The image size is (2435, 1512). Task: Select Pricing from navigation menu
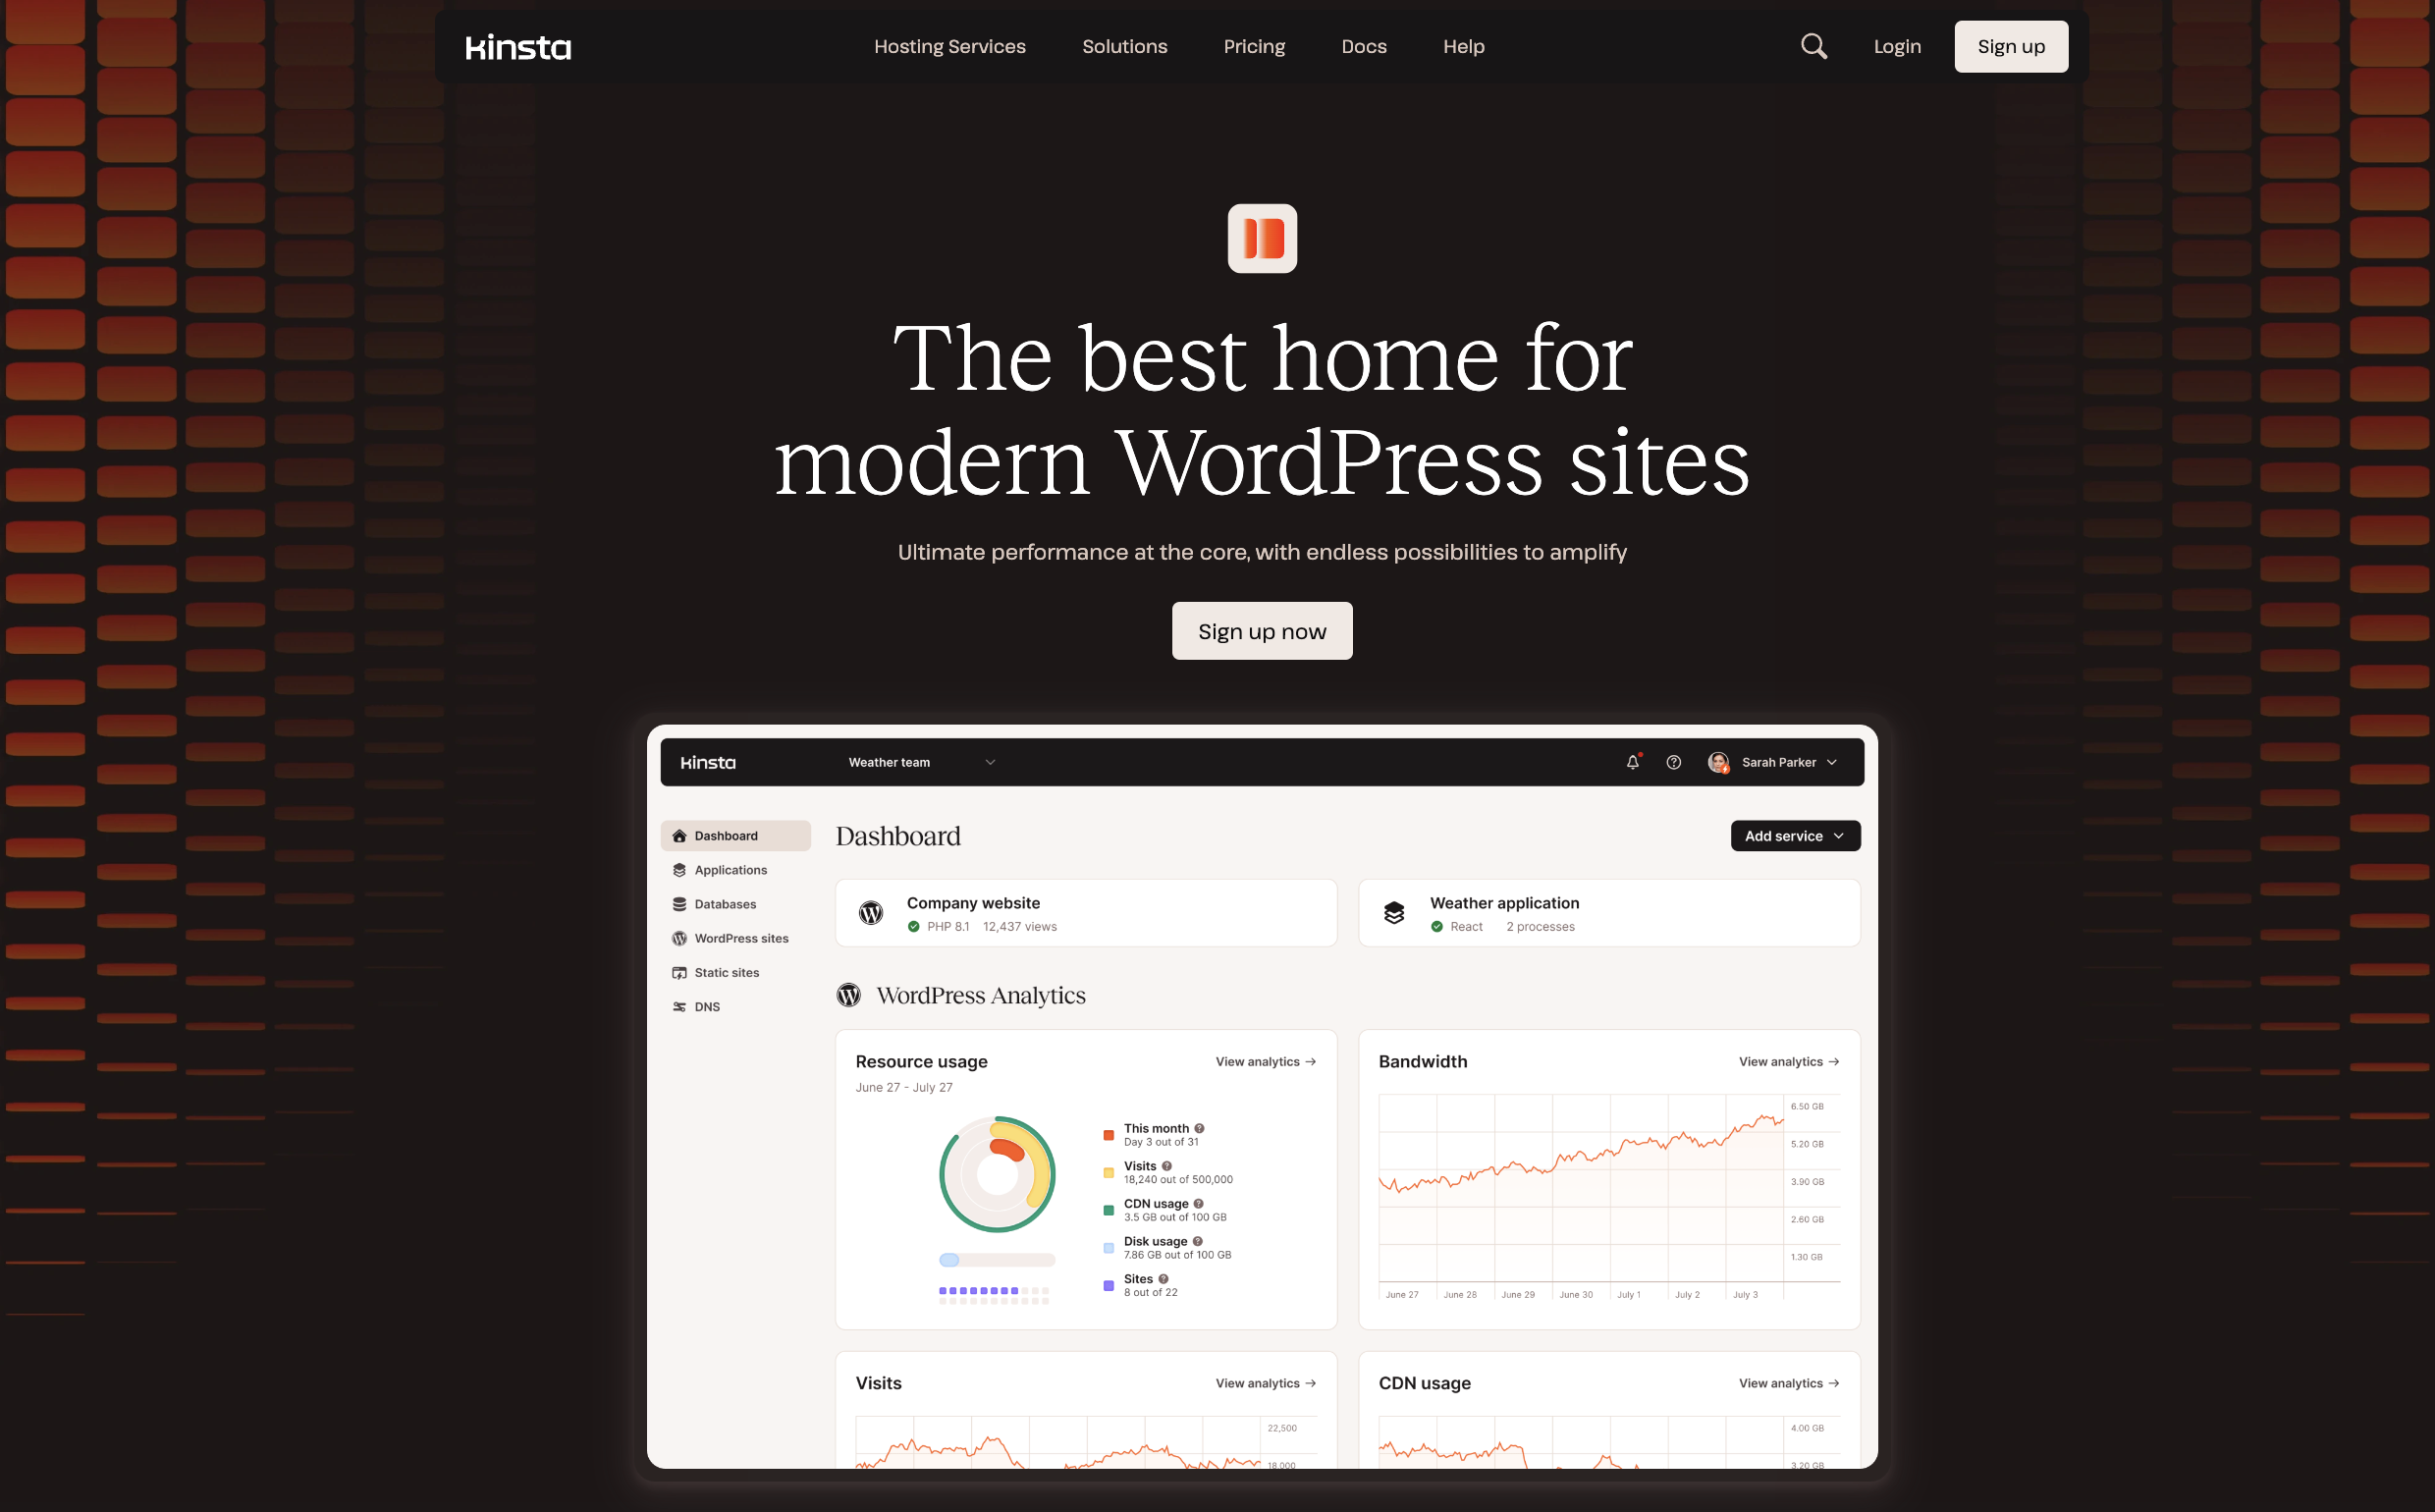pyautogui.click(x=1254, y=47)
